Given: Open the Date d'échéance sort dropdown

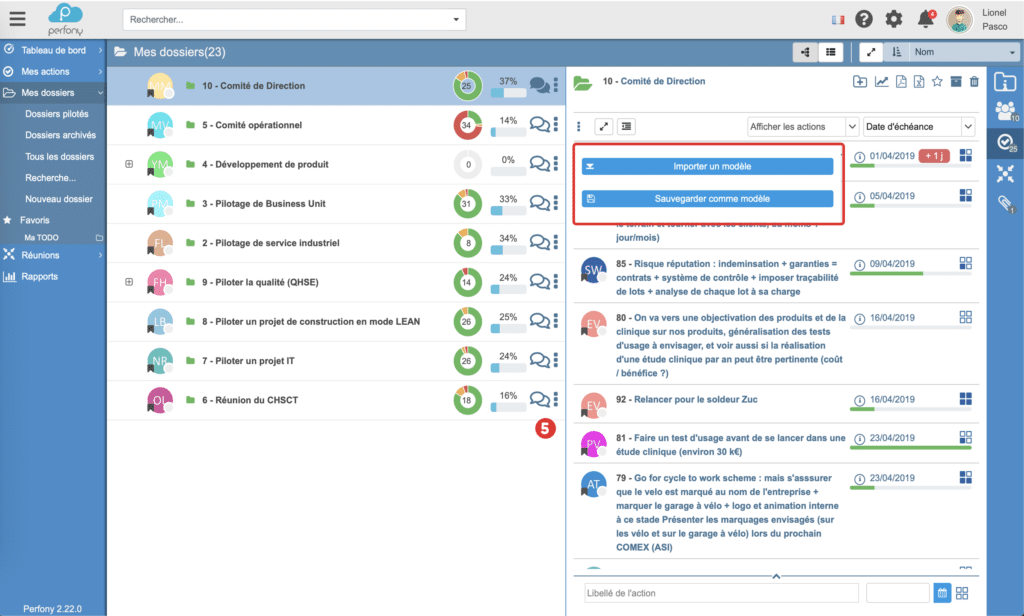Looking at the screenshot, I should point(918,127).
